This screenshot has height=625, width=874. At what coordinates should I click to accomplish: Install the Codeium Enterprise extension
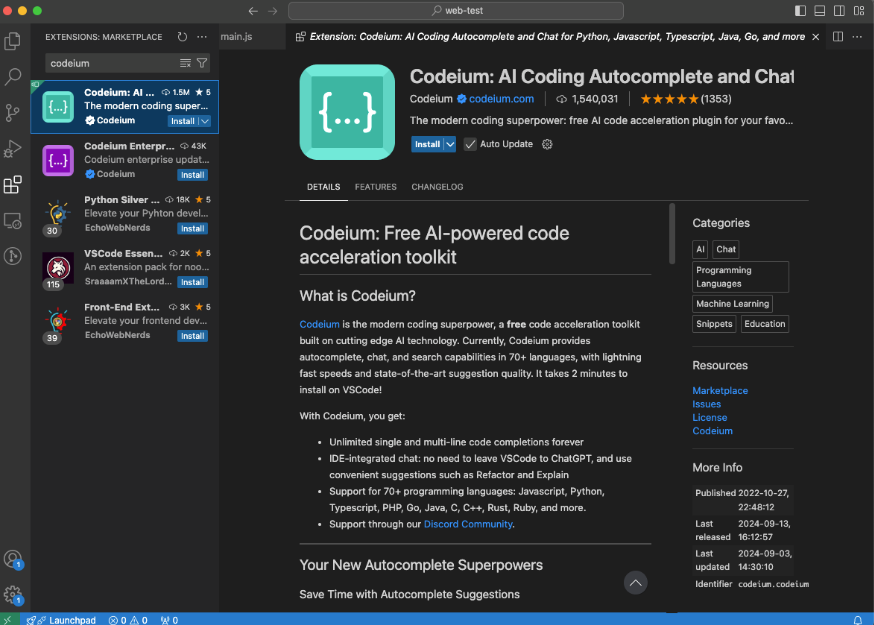coord(192,175)
